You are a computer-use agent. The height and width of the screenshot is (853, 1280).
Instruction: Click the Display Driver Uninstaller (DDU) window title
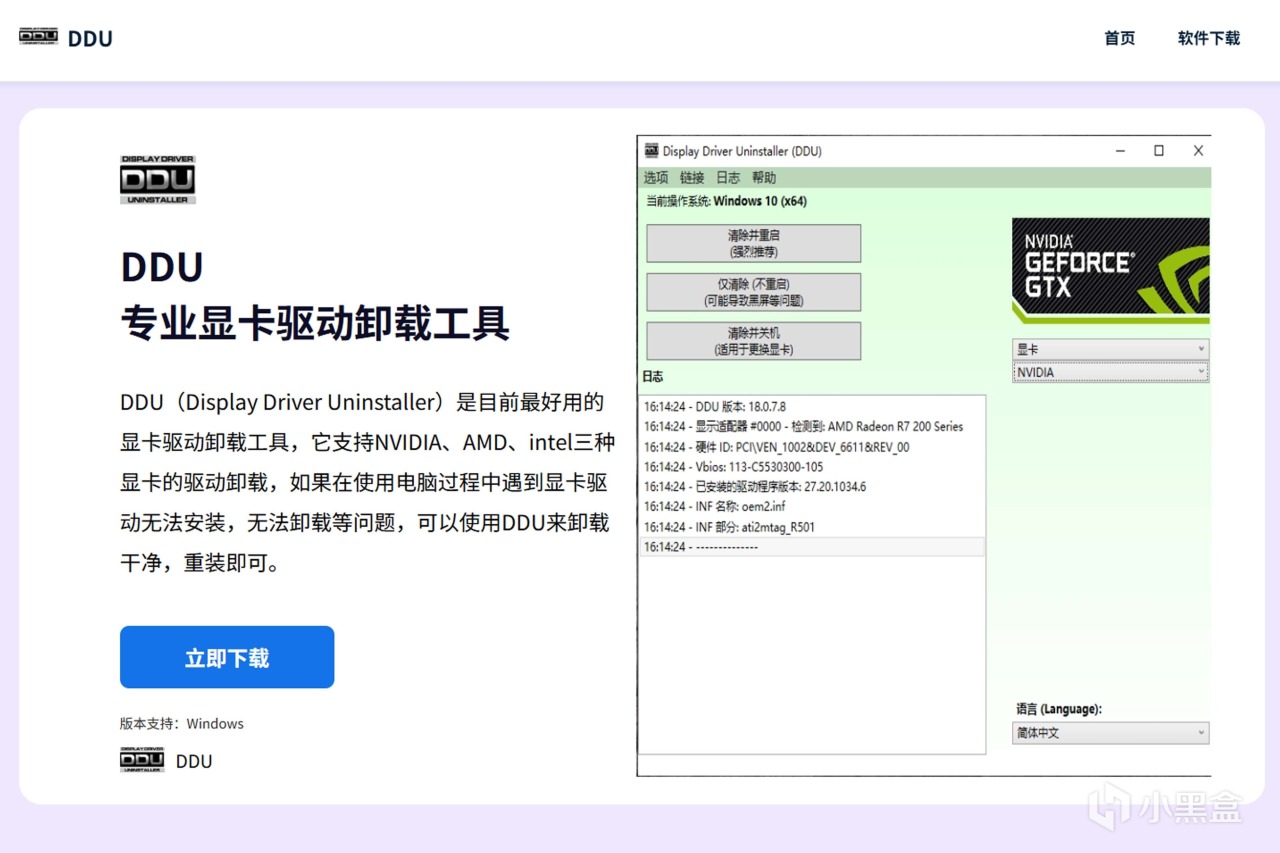click(742, 151)
